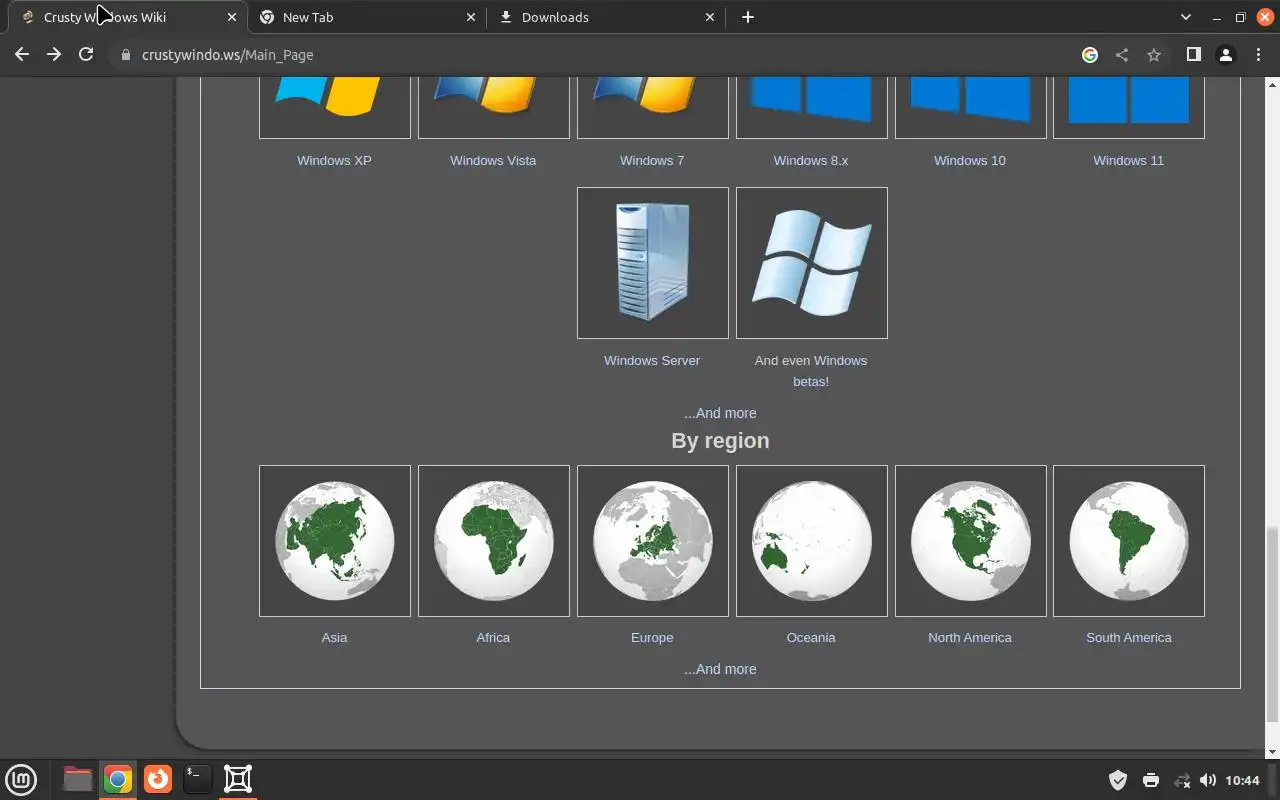Click the North America globe thumbnail
The height and width of the screenshot is (800, 1280).
tap(971, 541)
